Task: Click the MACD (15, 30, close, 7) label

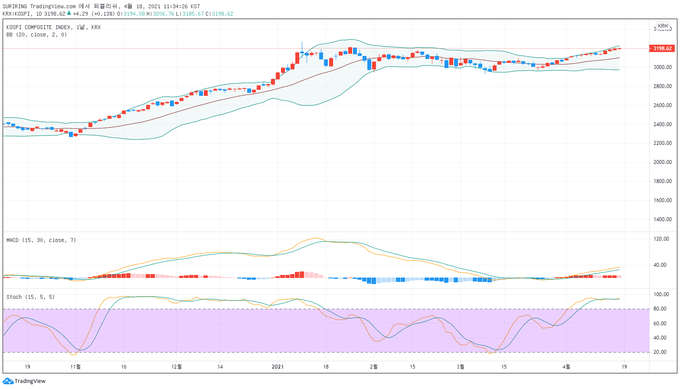Action: click(x=41, y=240)
